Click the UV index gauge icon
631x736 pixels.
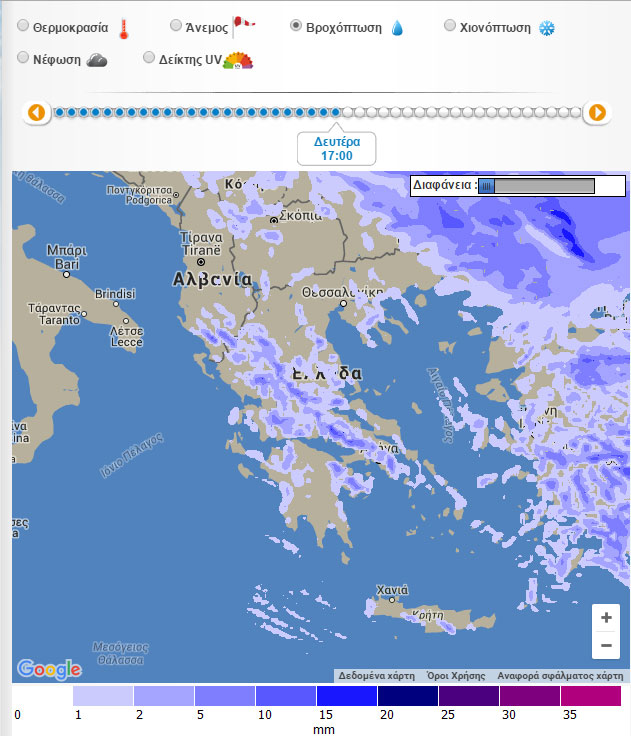(238, 60)
